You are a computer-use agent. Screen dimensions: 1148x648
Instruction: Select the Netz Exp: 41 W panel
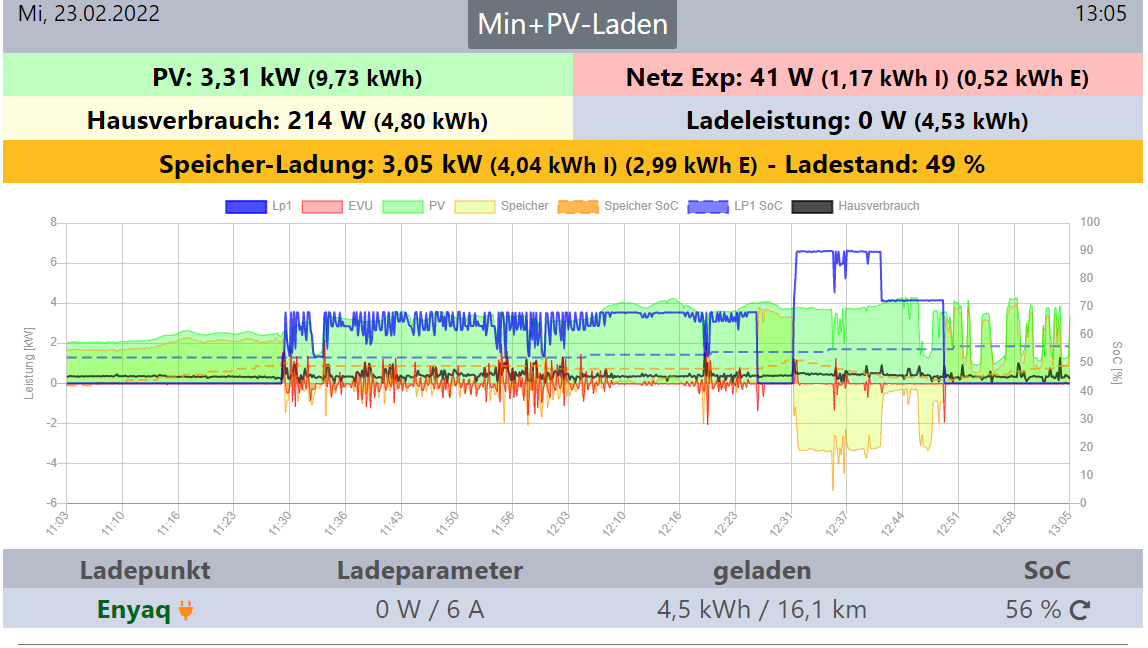(858, 75)
